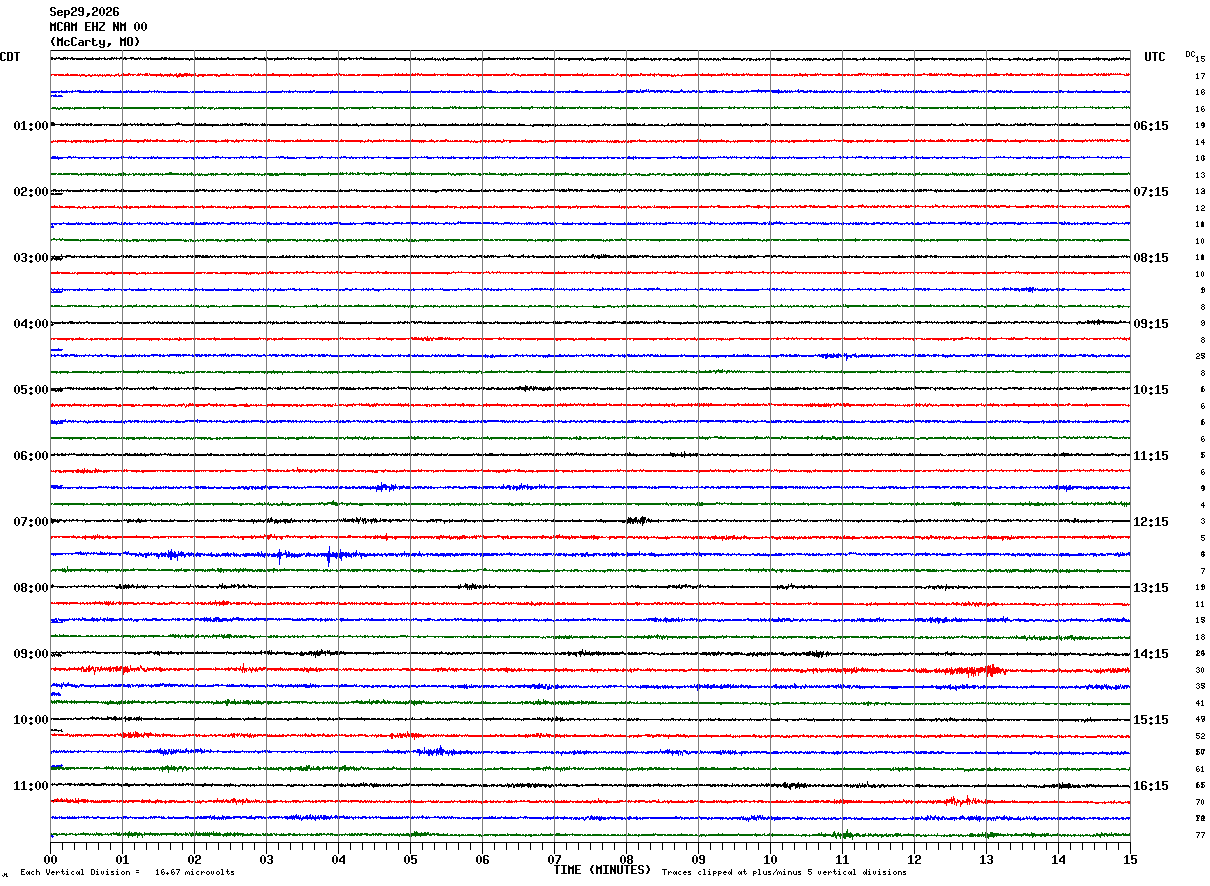
Task: Click the 12:15 UTC row label
Action: point(1151,522)
